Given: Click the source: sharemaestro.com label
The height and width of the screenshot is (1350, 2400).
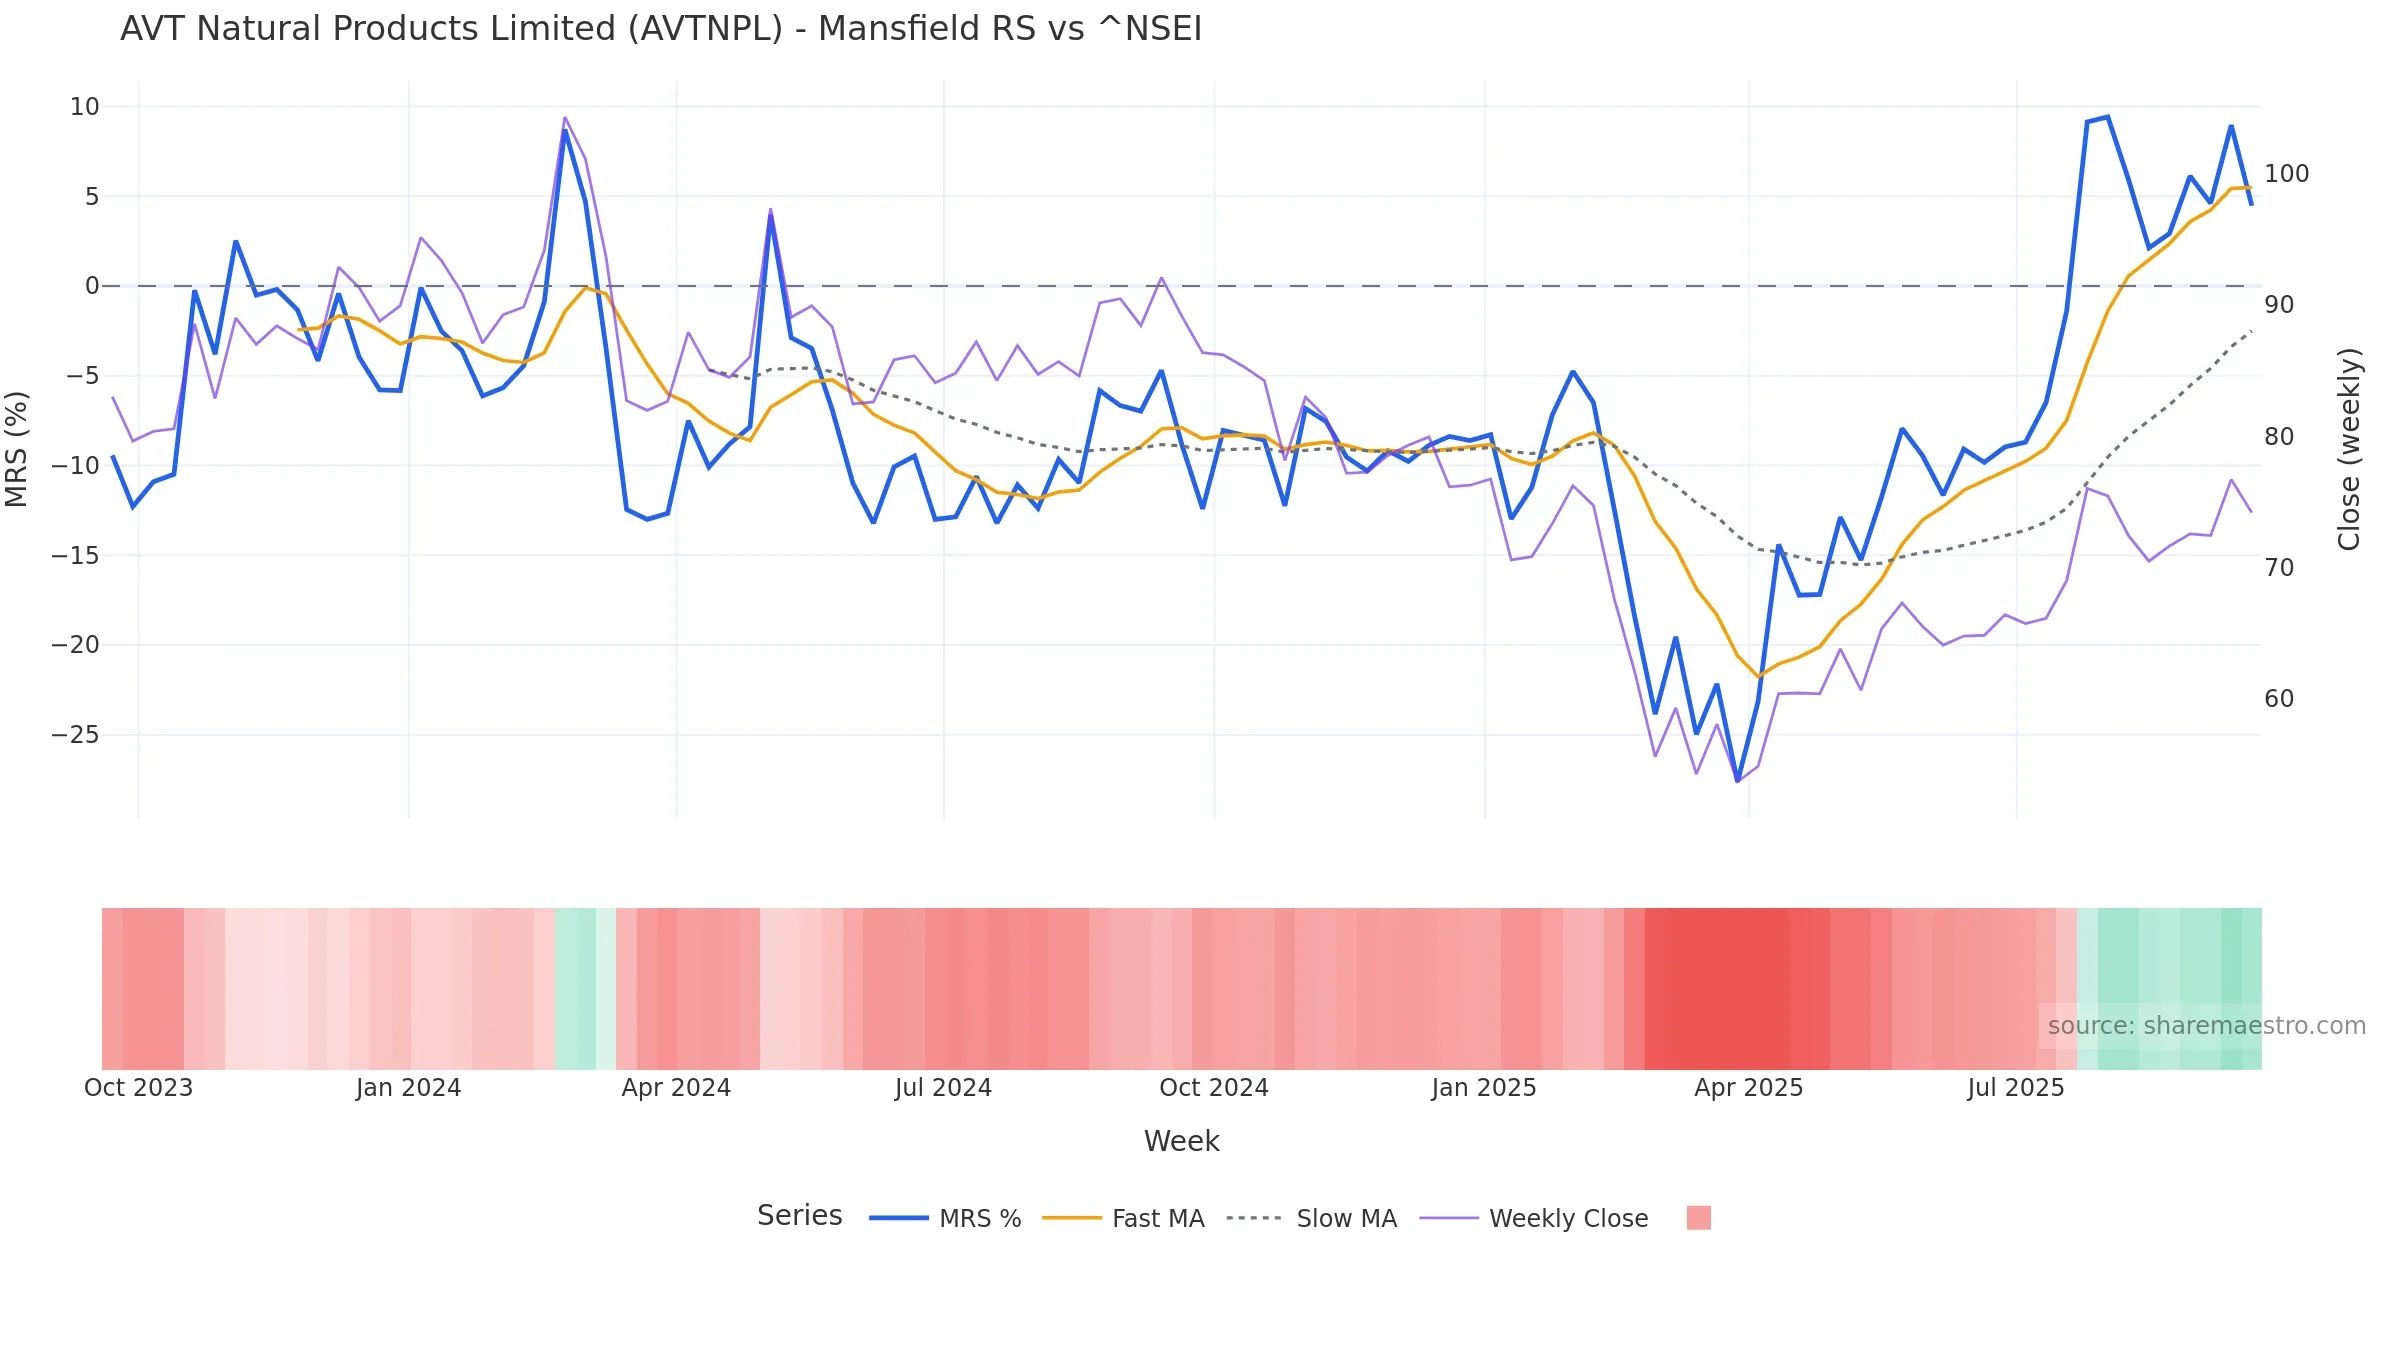Looking at the screenshot, I should click(x=2207, y=1026).
